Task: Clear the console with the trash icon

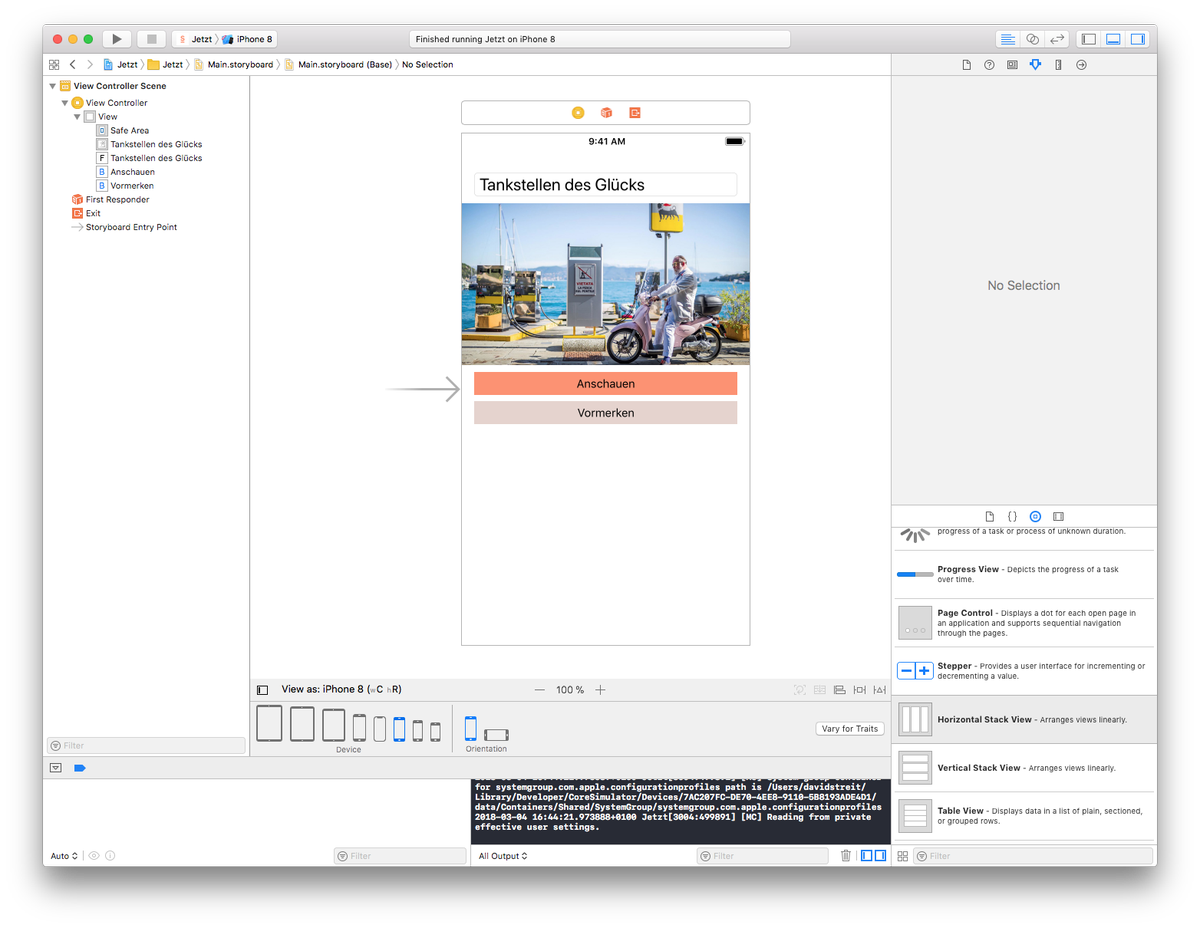Action: pos(845,855)
